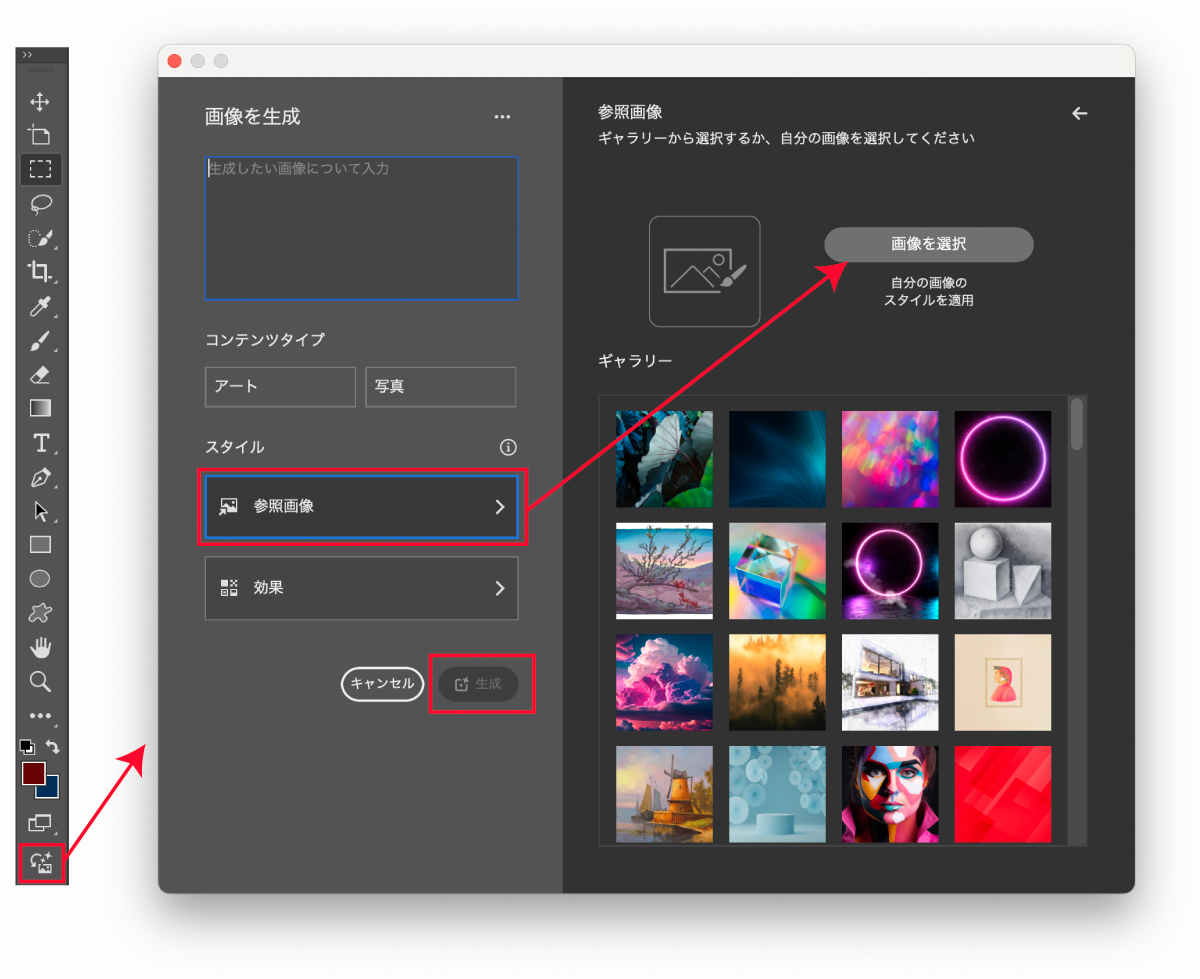Select the dark blue waves gallery thumbnail

pyautogui.click(x=778, y=459)
